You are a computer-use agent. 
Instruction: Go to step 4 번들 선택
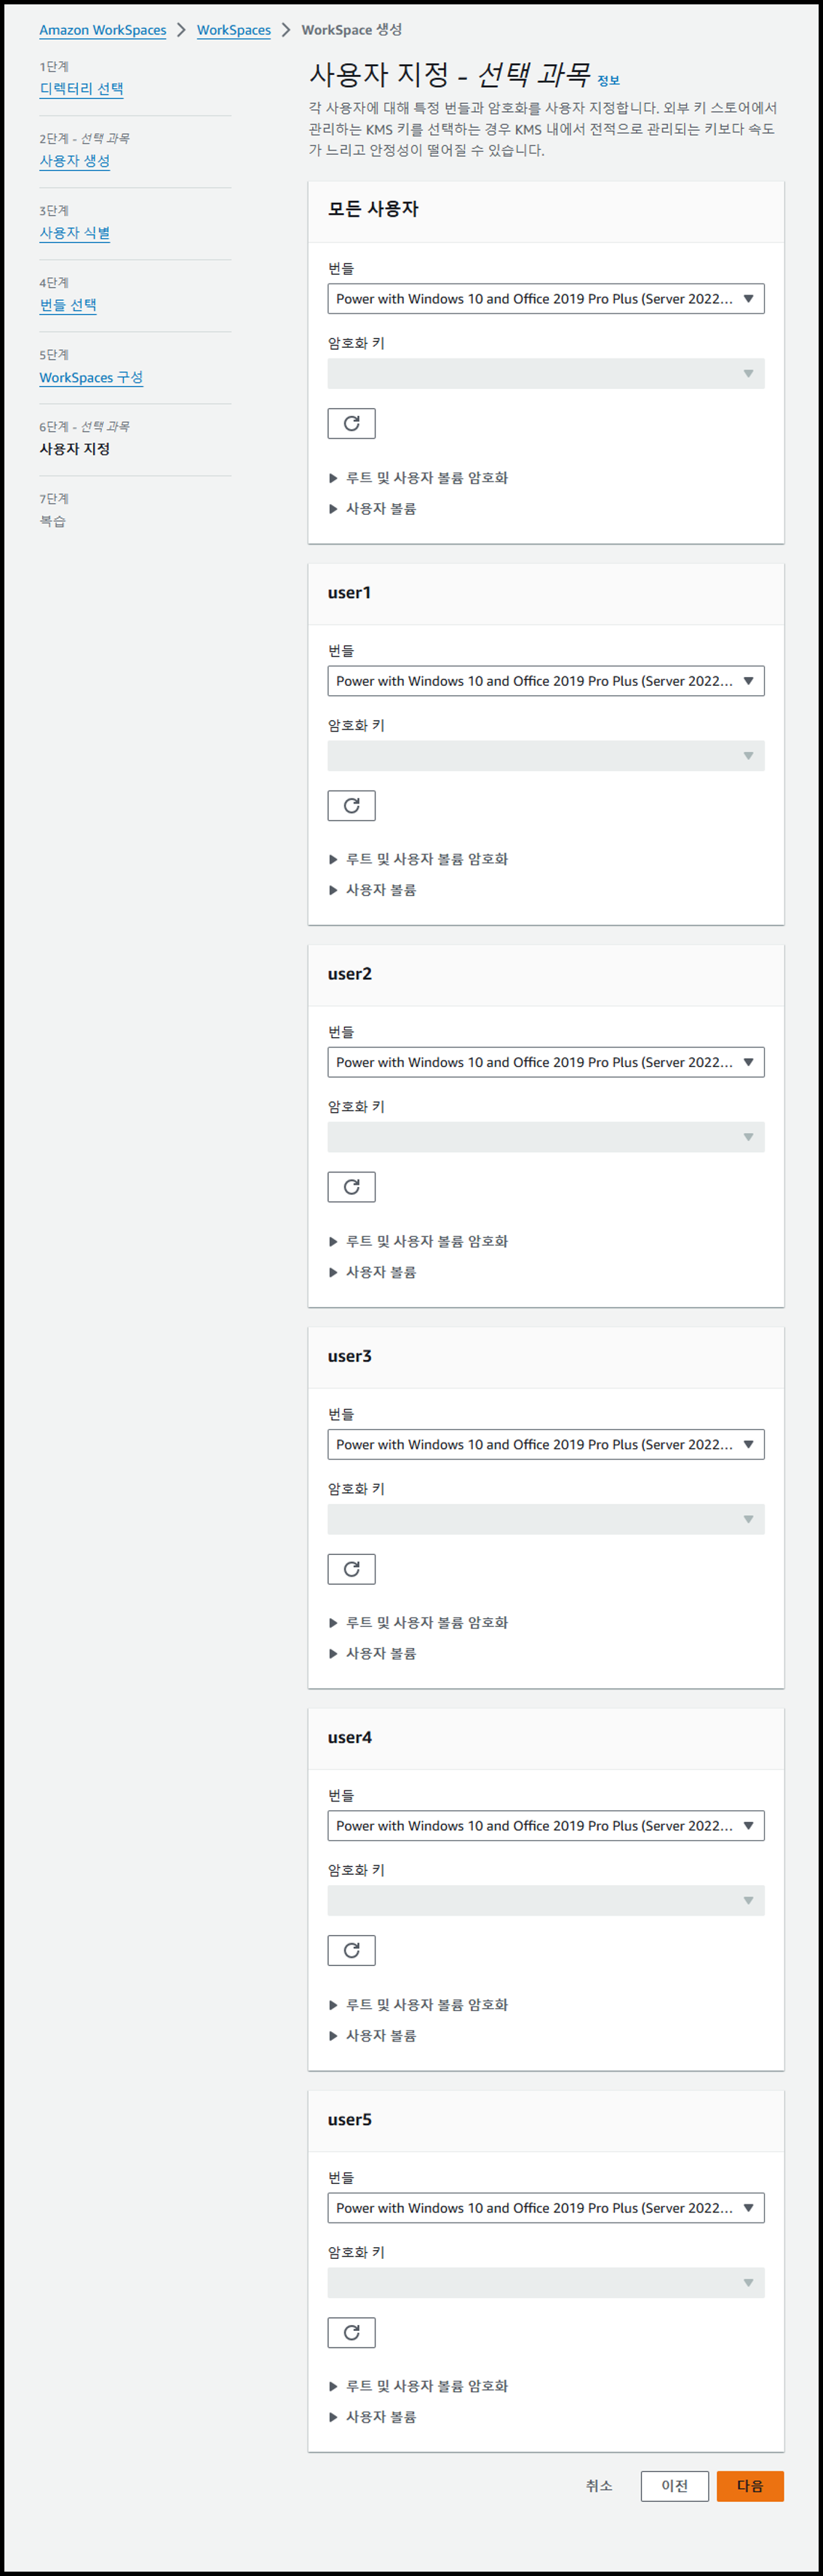tap(68, 305)
